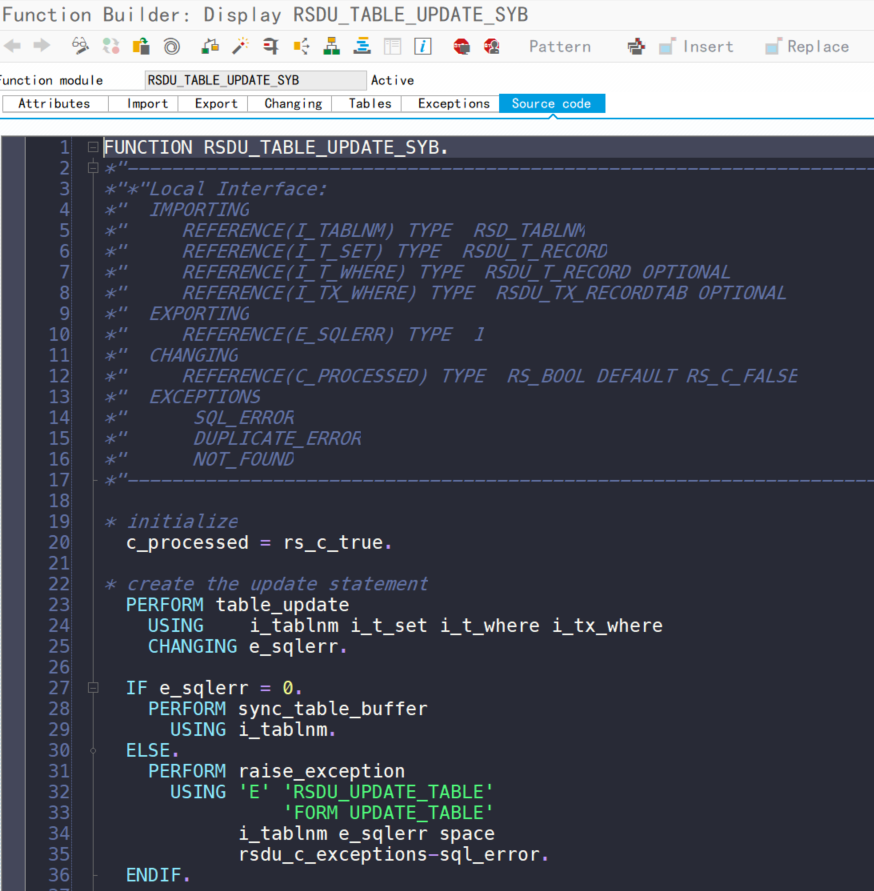Switch to the Attributes tab
The width and height of the screenshot is (874, 891).
pyautogui.click(x=55, y=103)
